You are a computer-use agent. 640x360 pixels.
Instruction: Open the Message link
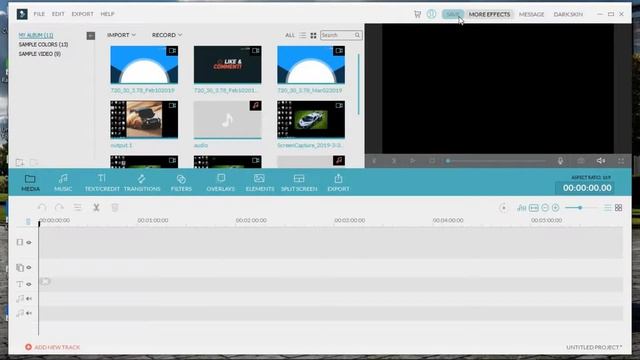click(531, 14)
